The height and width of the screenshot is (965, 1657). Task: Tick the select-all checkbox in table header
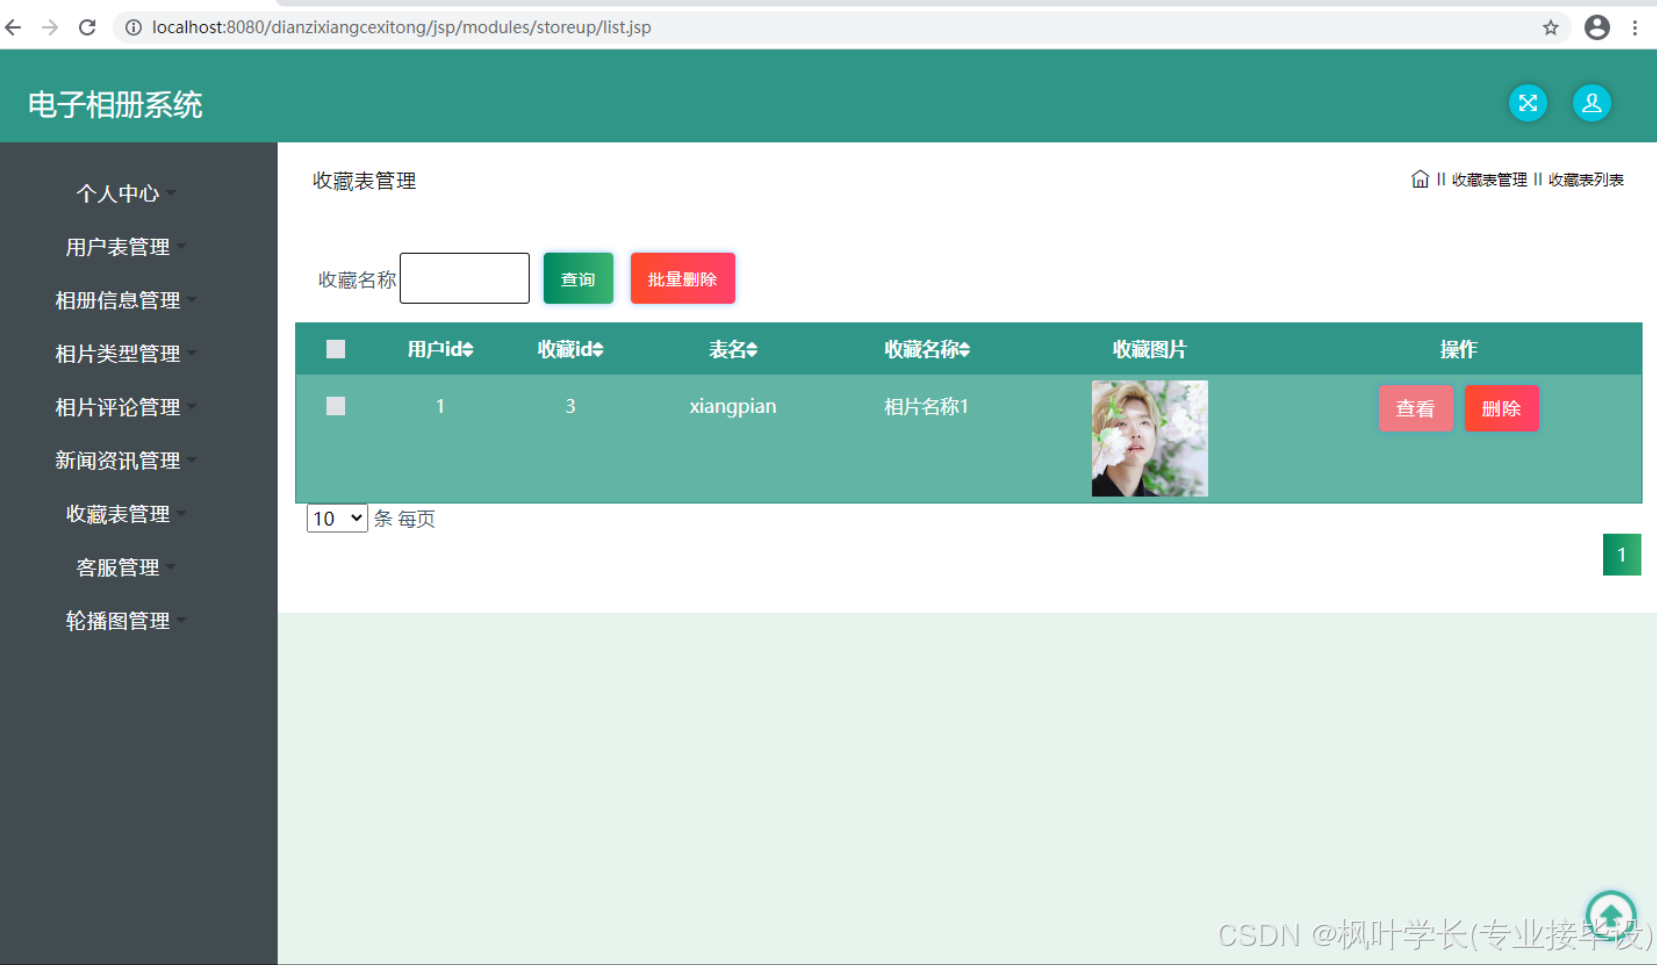[336, 349]
